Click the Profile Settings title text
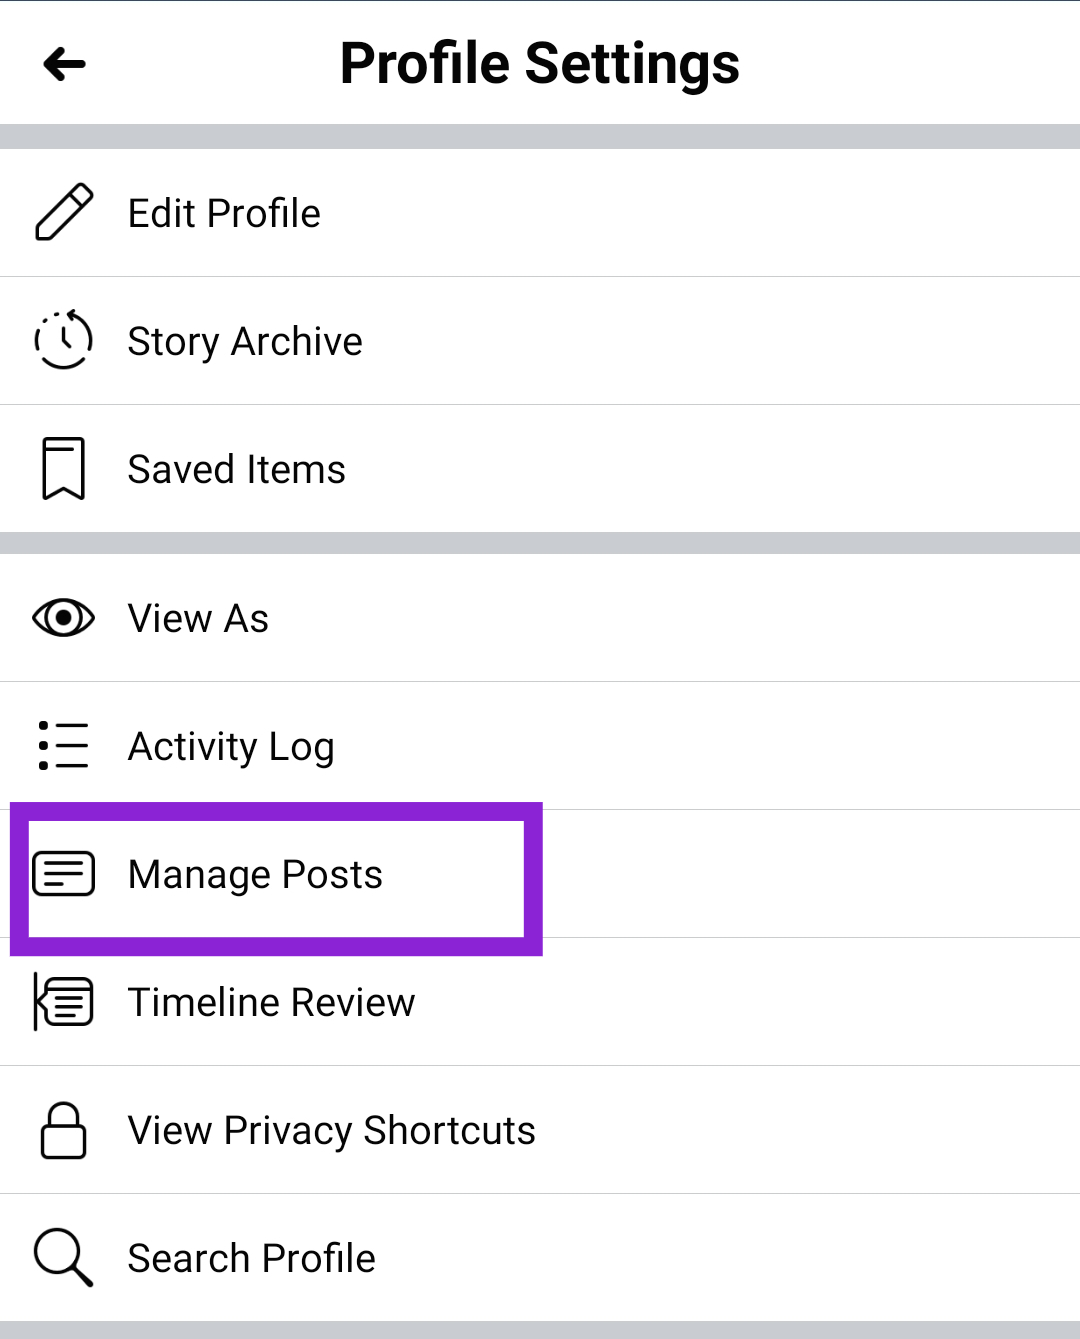Viewport: 1080px width, 1339px height. click(540, 63)
